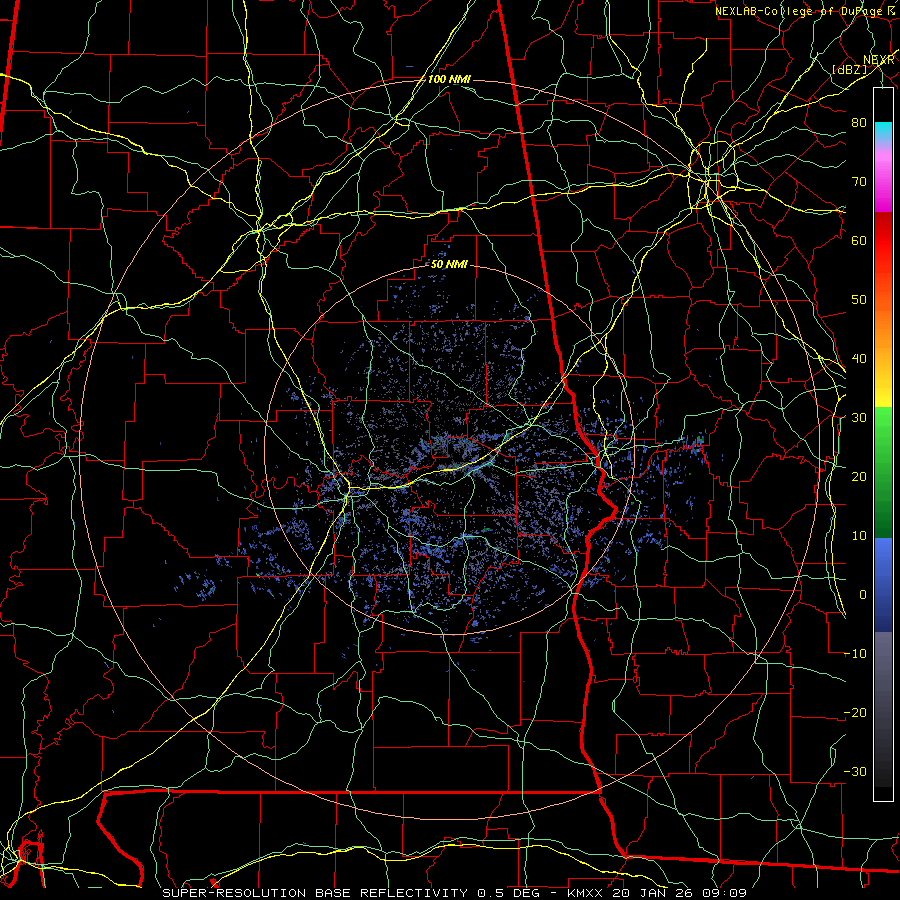Click the KMXX station identifier in the caption
This screenshot has width=900, height=900.
point(585,893)
